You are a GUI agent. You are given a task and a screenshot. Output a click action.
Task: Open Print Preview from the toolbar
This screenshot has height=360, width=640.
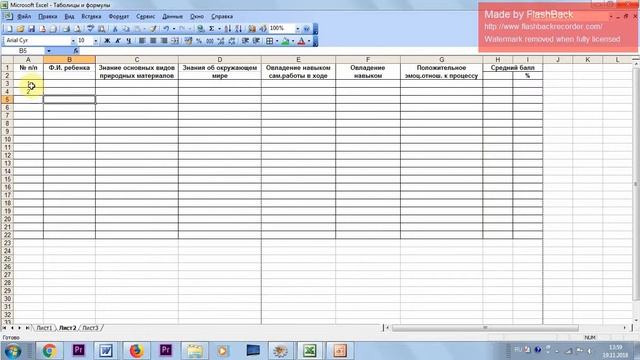[x=77, y=29]
